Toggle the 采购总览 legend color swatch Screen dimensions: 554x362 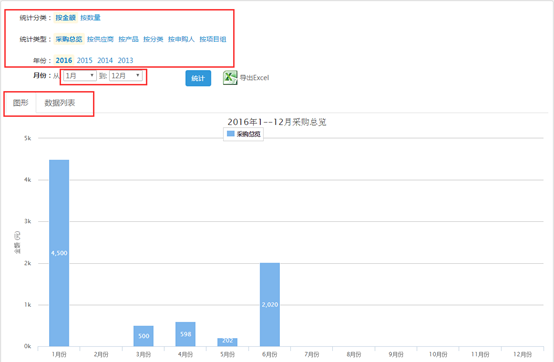(x=231, y=134)
